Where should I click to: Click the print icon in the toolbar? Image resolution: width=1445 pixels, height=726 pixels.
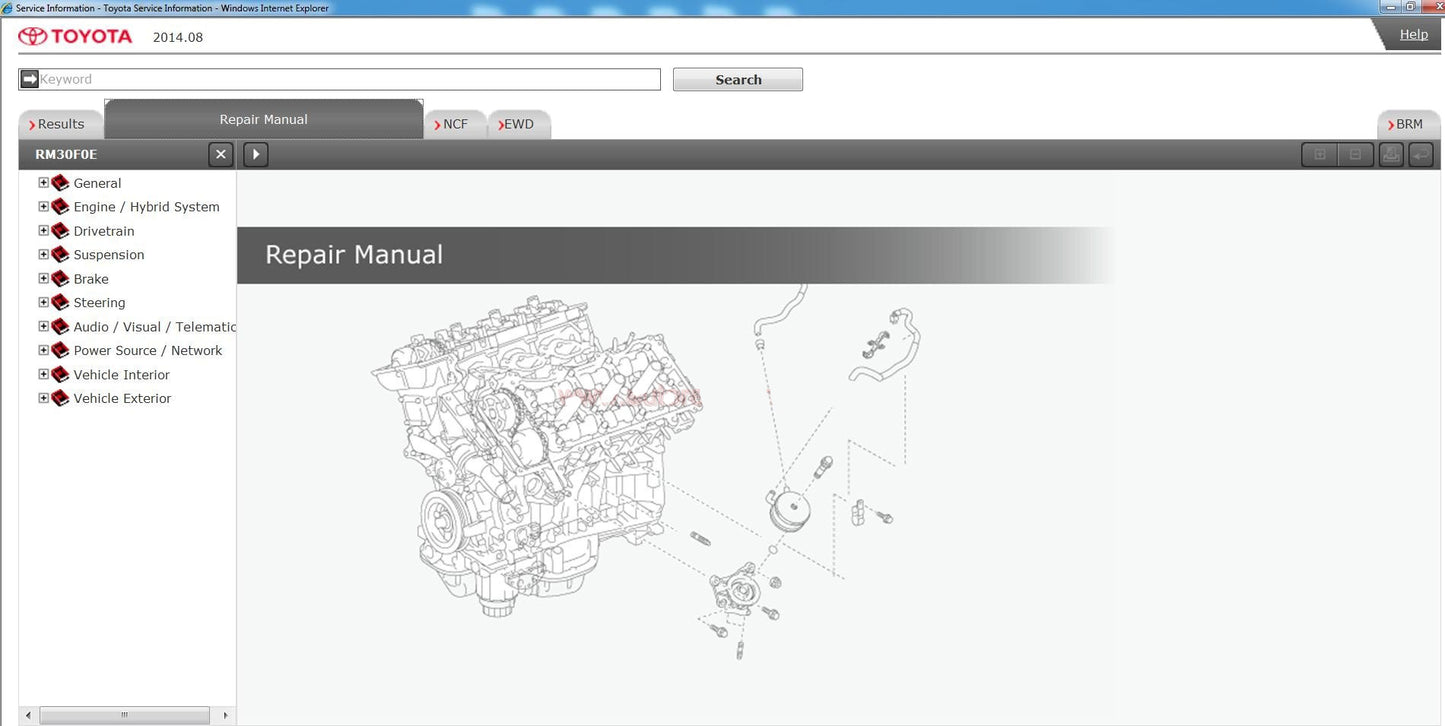pos(1391,155)
